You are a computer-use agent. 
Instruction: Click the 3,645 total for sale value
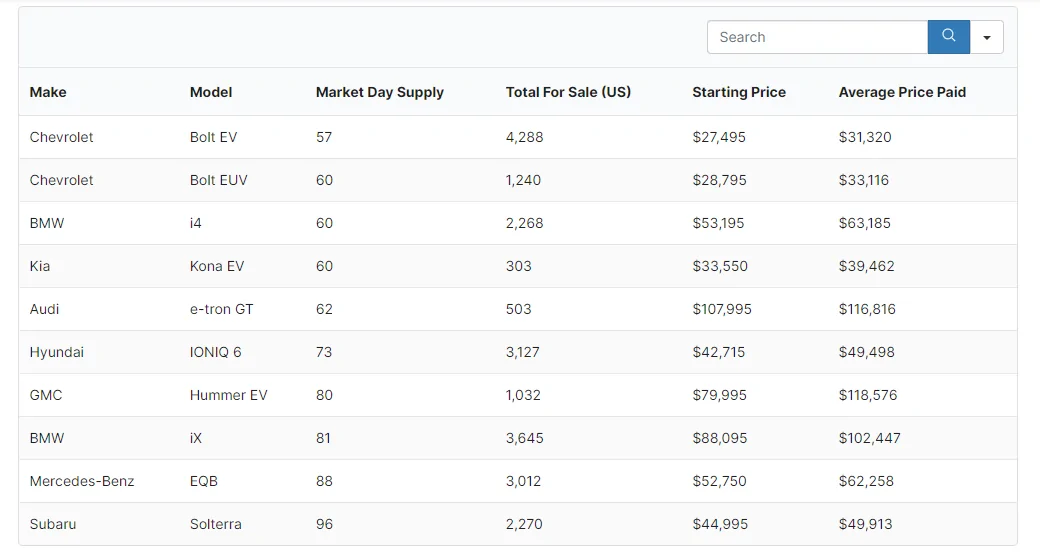click(x=525, y=439)
